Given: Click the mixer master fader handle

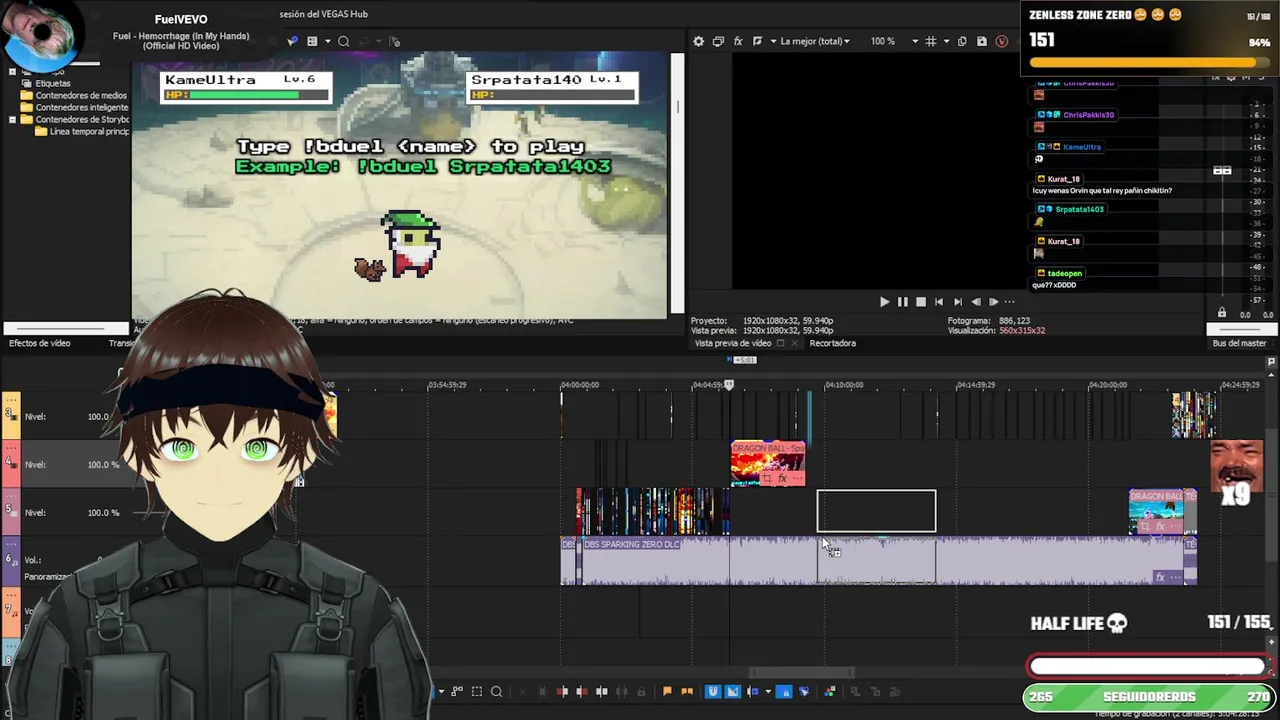Looking at the screenshot, I should 1222,171.
